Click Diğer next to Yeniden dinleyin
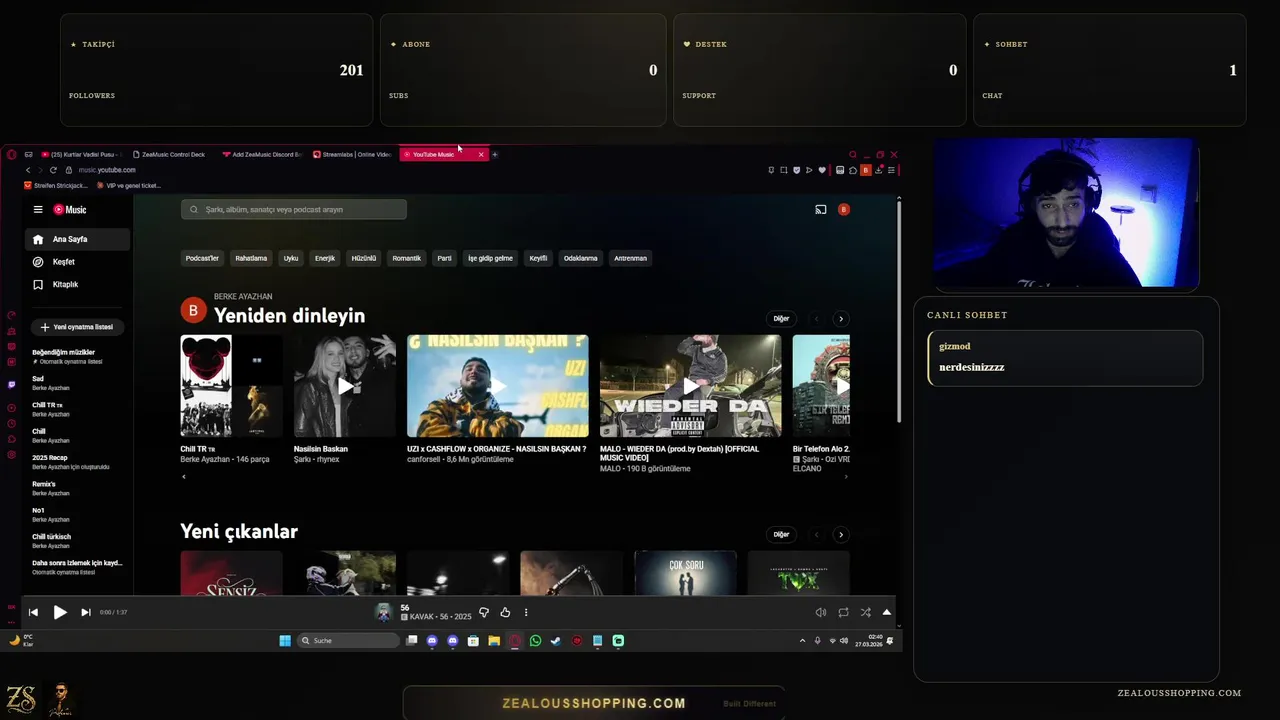Image resolution: width=1280 pixels, height=720 pixels. 781,319
